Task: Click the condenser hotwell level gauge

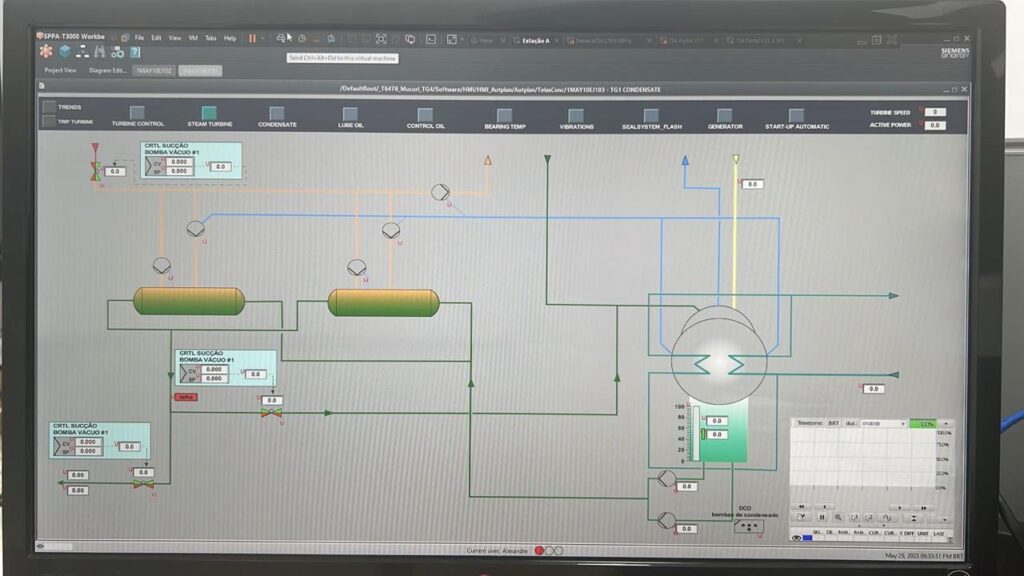Action: tap(695, 433)
